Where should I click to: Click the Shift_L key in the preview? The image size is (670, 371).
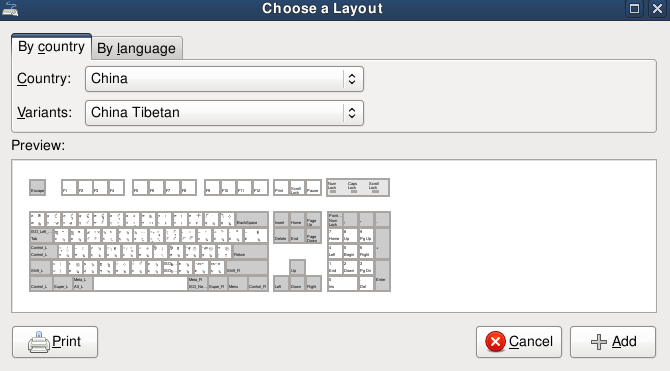click(x=41, y=268)
